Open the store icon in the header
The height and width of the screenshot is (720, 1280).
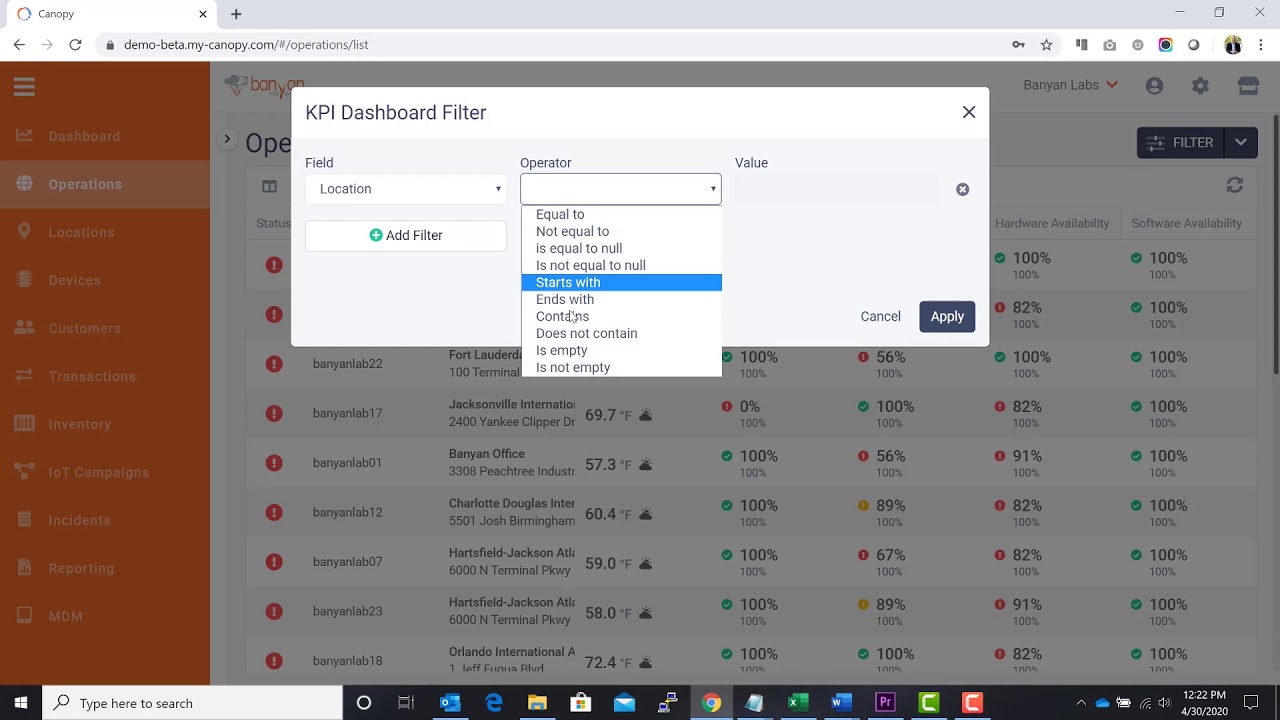click(x=1248, y=86)
